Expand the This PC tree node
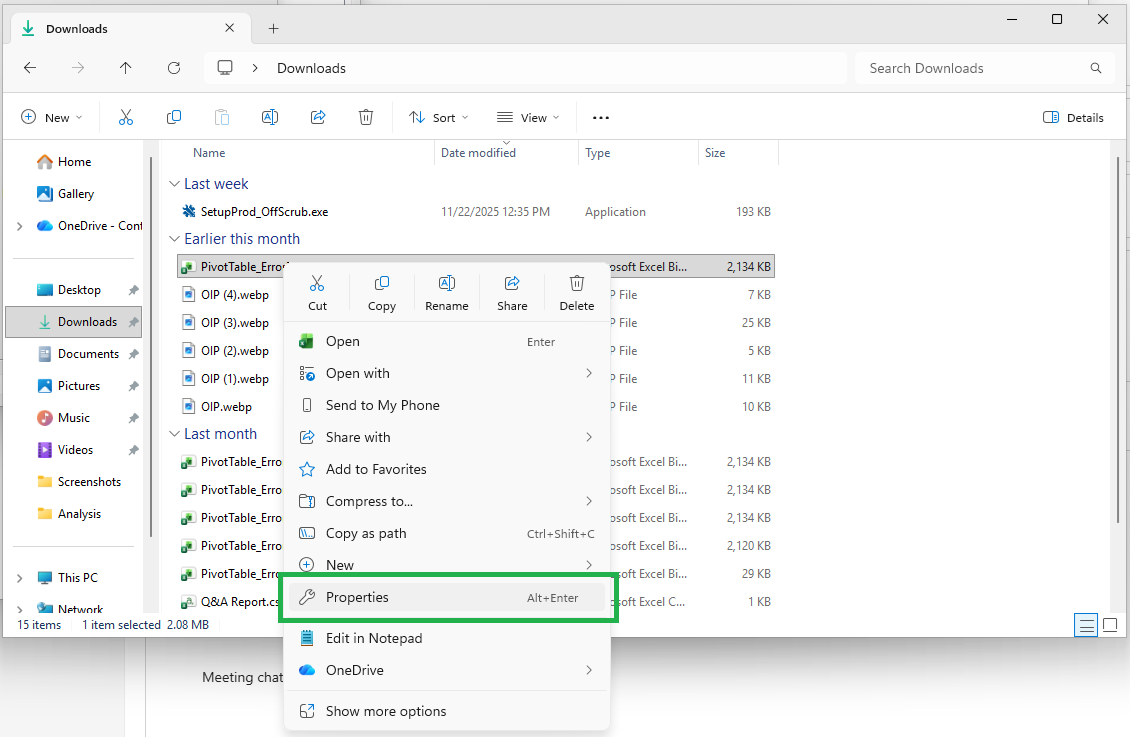Viewport: 1130px width, 737px height. [19, 578]
